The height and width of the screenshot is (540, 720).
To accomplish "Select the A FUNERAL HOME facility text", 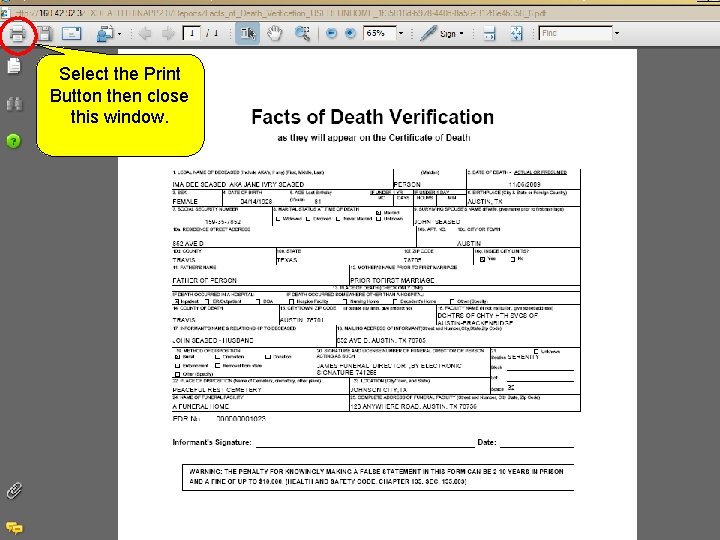I will click(x=201, y=407).
